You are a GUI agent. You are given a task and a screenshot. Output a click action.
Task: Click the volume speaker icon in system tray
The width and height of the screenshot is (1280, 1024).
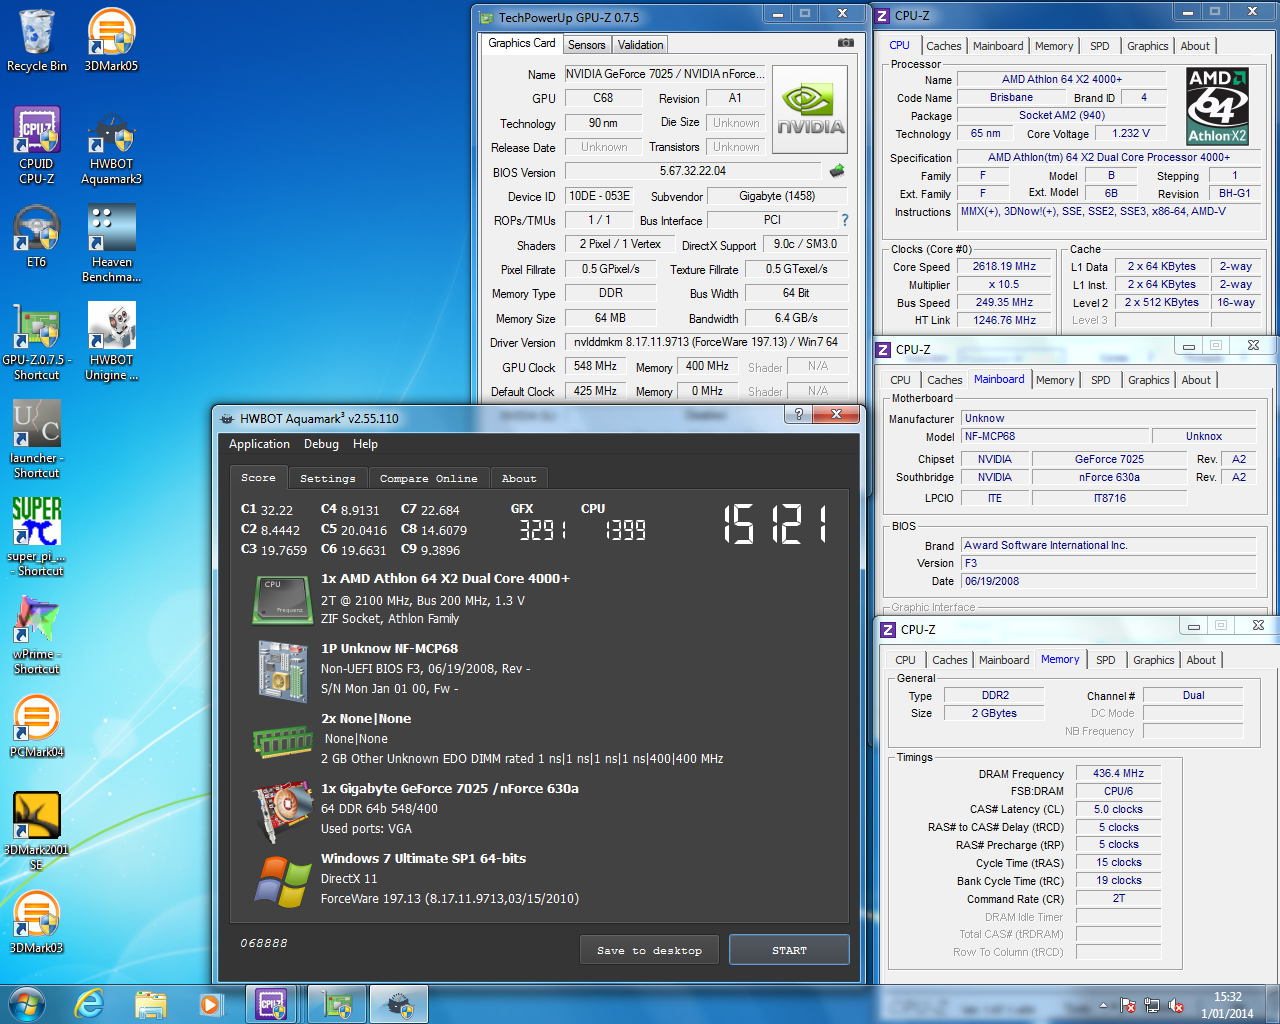pyautogui.click(x=1177, y=1005)
